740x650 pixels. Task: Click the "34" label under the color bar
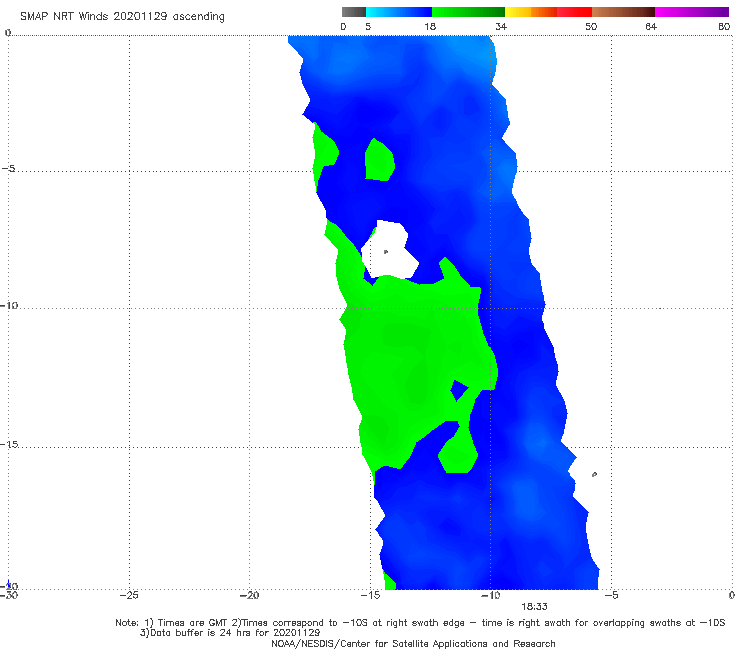501,26
